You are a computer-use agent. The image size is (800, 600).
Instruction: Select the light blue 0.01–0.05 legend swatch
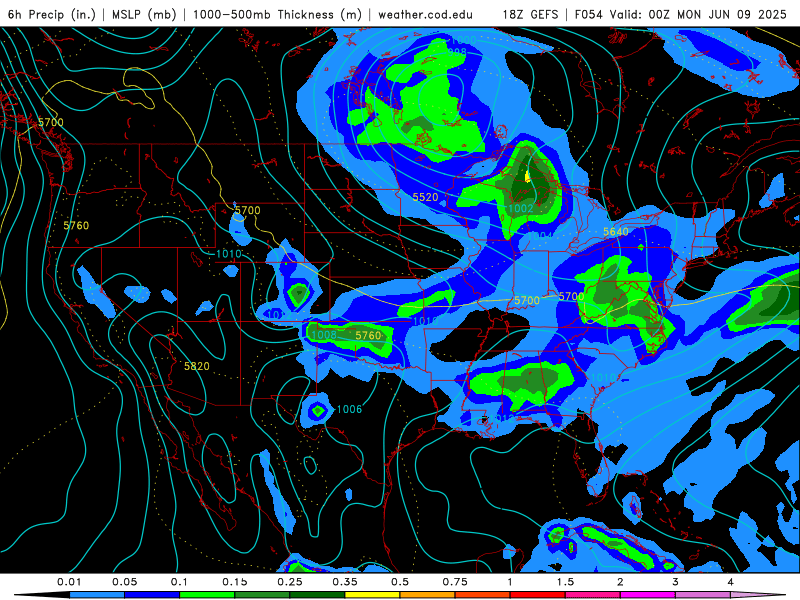point(97,595)
